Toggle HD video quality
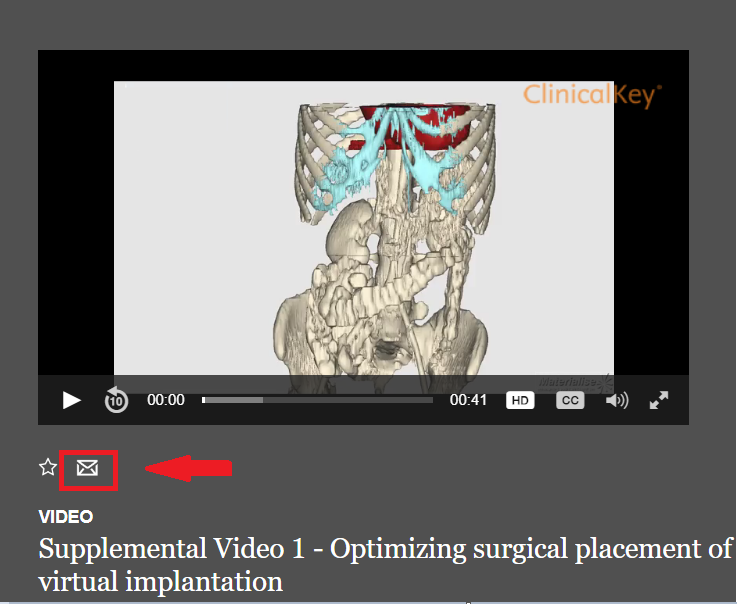Image resolution: width=737 pixels, height=604 pixels. pyautogui.click(x=520, y=400)
